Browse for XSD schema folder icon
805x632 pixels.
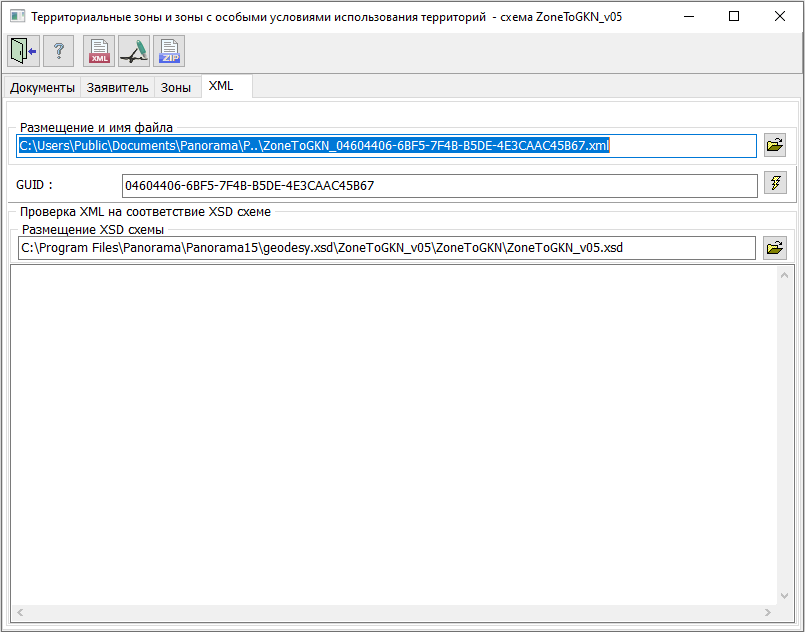pos(775,247)
